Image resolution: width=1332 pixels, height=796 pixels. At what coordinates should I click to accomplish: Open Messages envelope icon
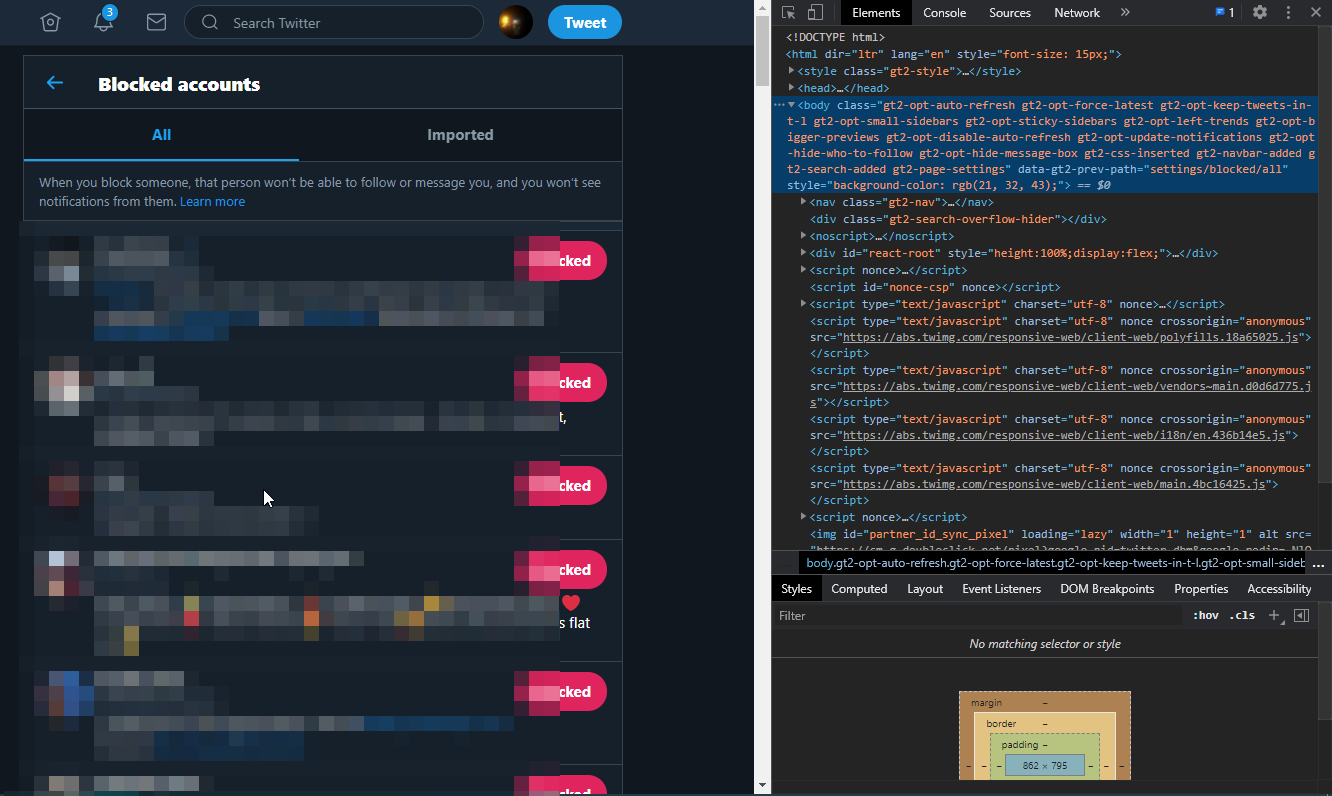click(x=156, y=22)
